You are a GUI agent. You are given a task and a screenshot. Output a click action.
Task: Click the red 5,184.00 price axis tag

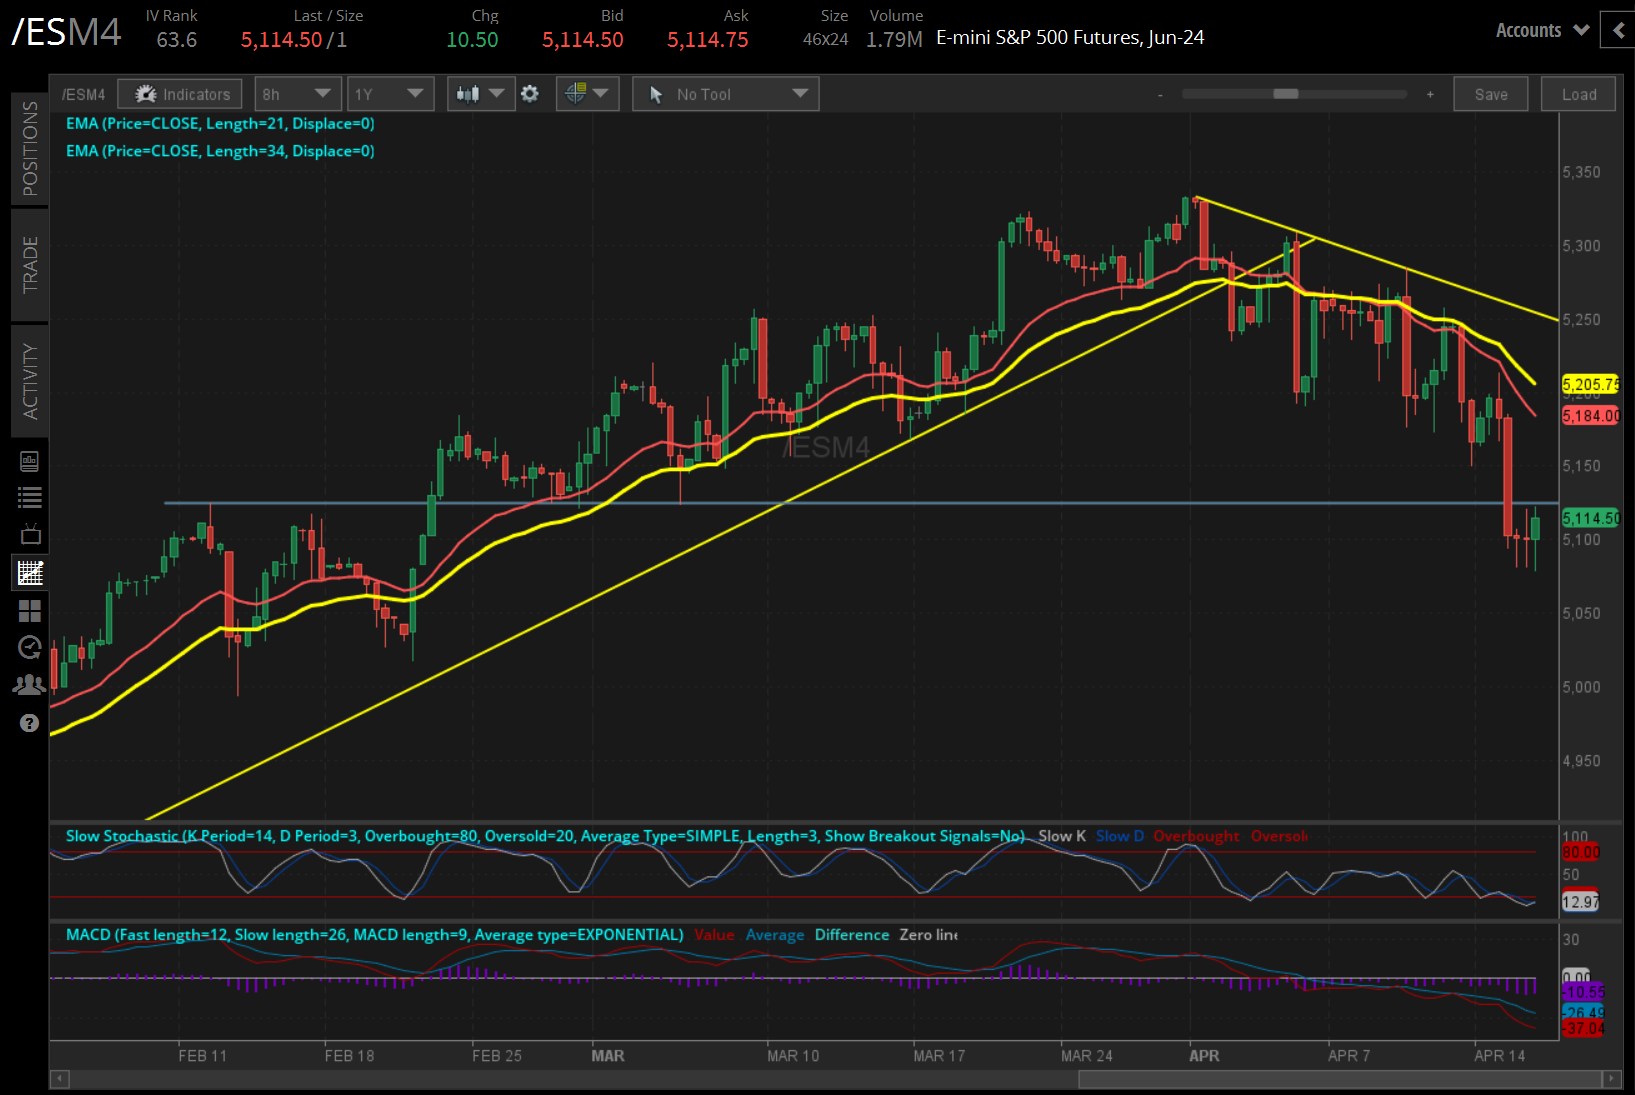click(1590, 415)
